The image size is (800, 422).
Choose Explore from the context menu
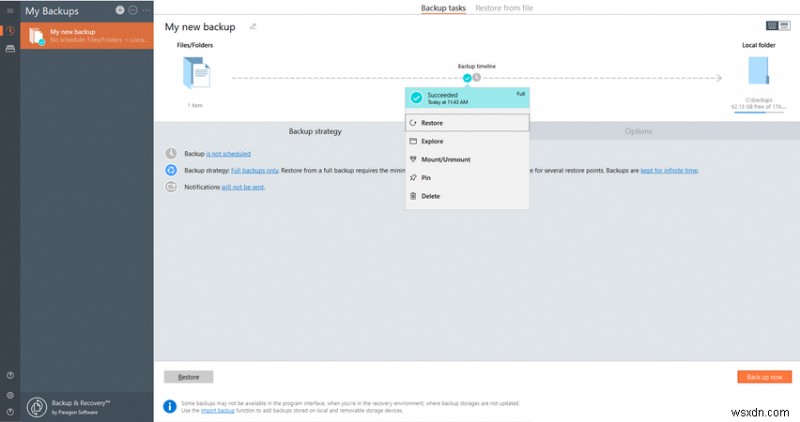click(467, 141)
